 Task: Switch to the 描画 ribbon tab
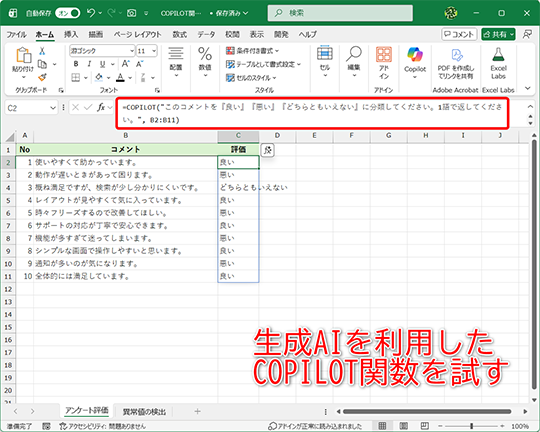pyautogui.click(x=96, y=34)
